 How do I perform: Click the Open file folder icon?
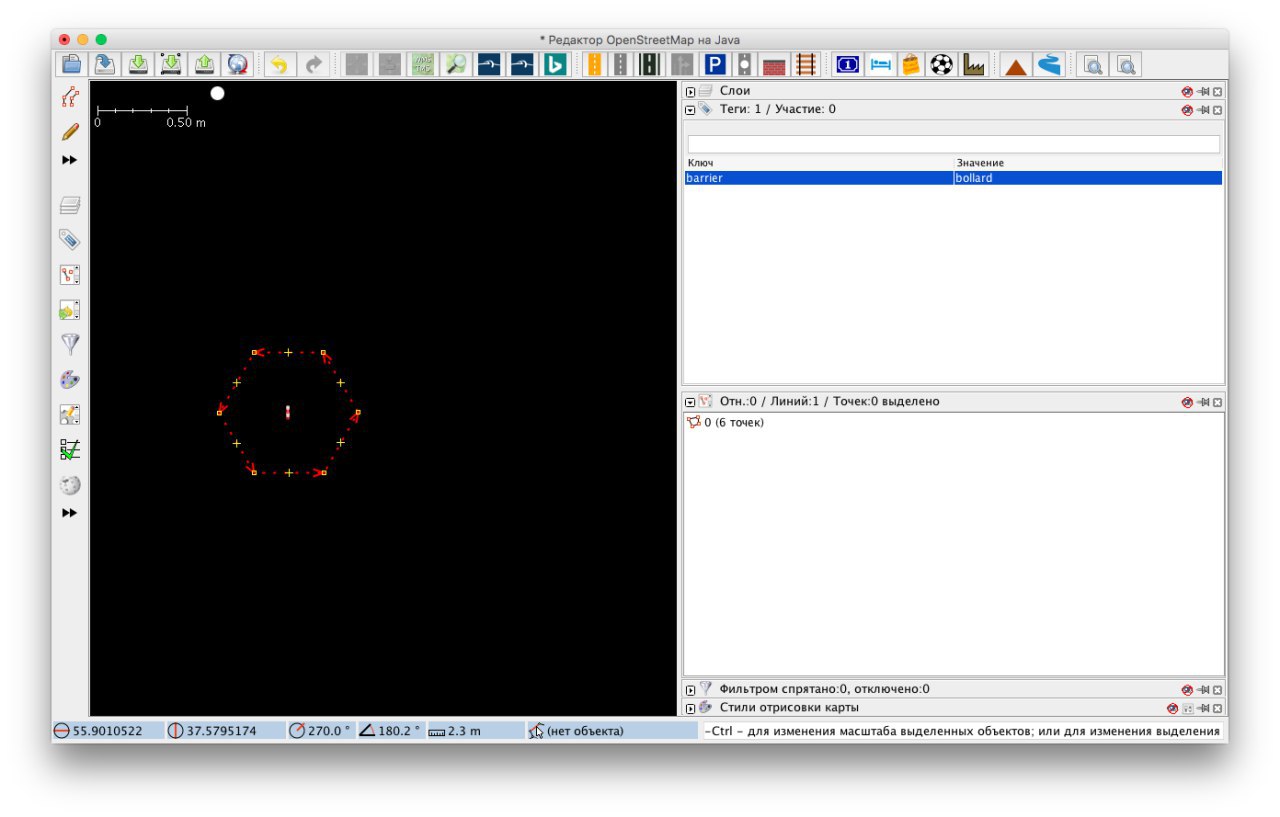72,64
